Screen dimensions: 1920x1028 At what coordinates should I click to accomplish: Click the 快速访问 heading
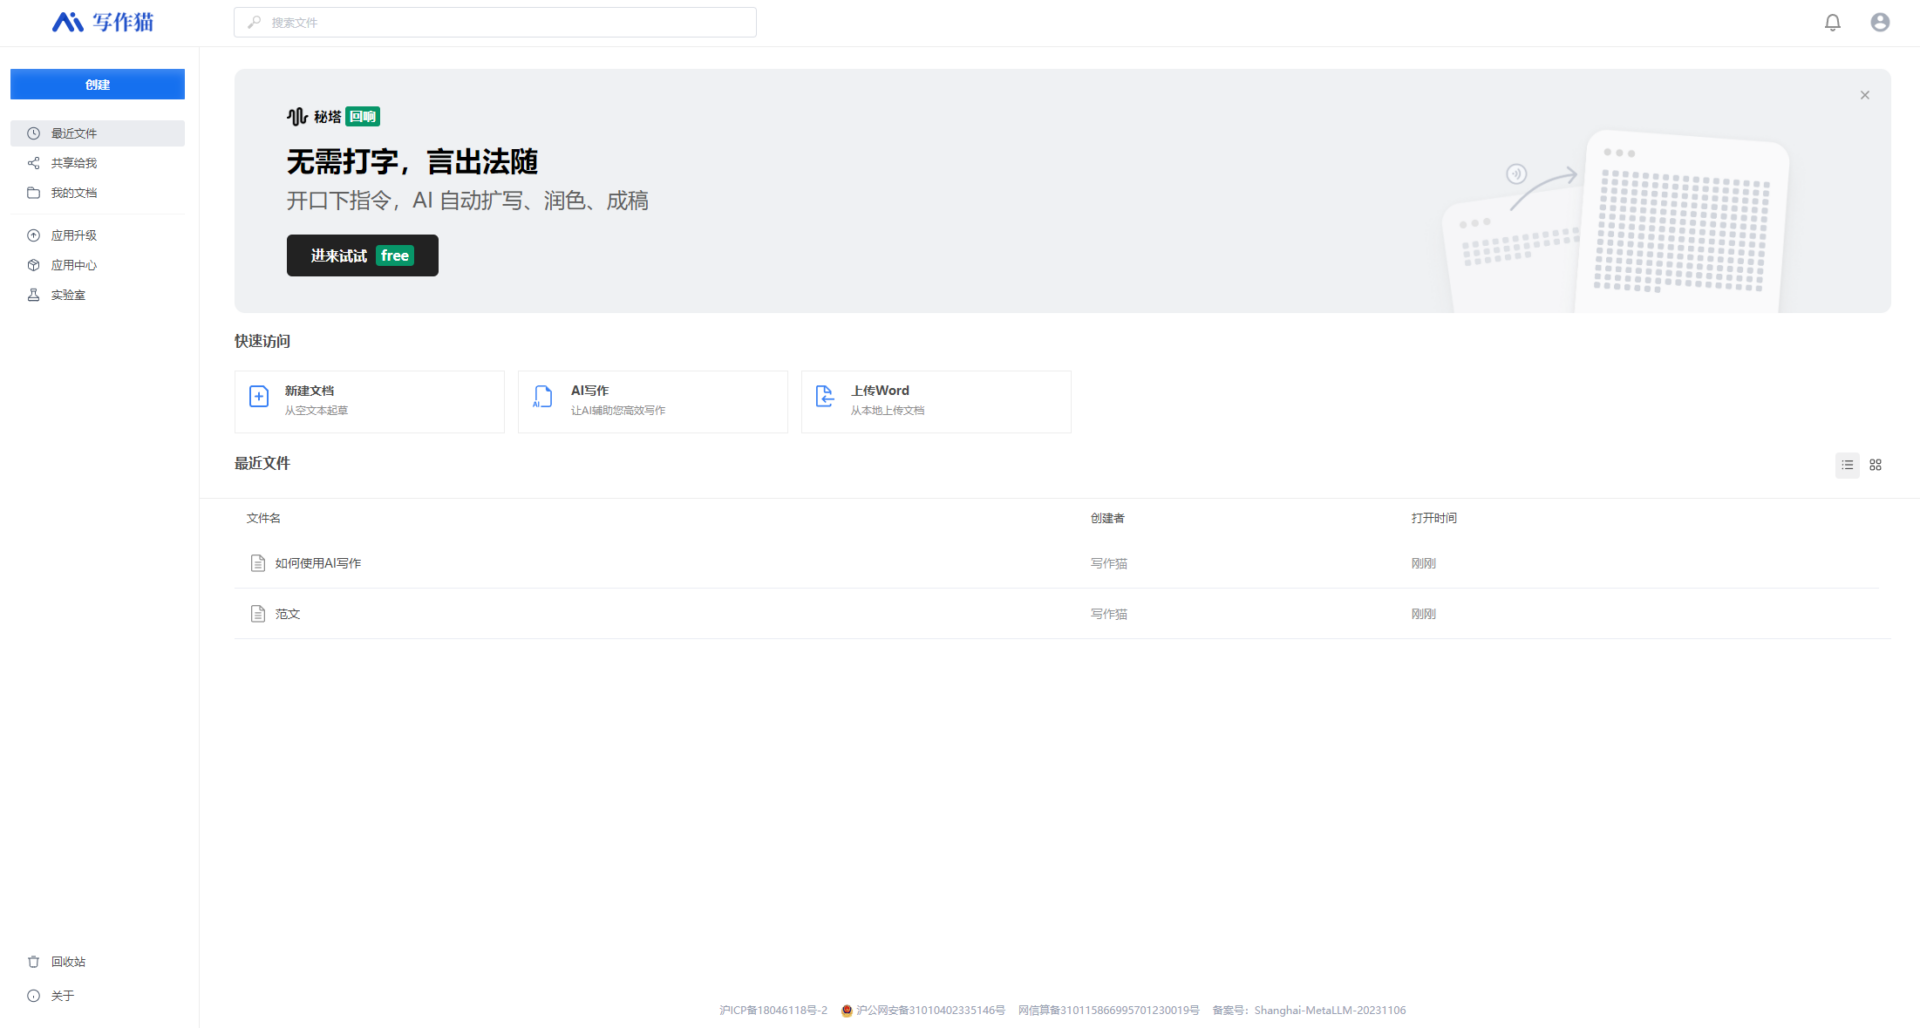tap(262, 341)
